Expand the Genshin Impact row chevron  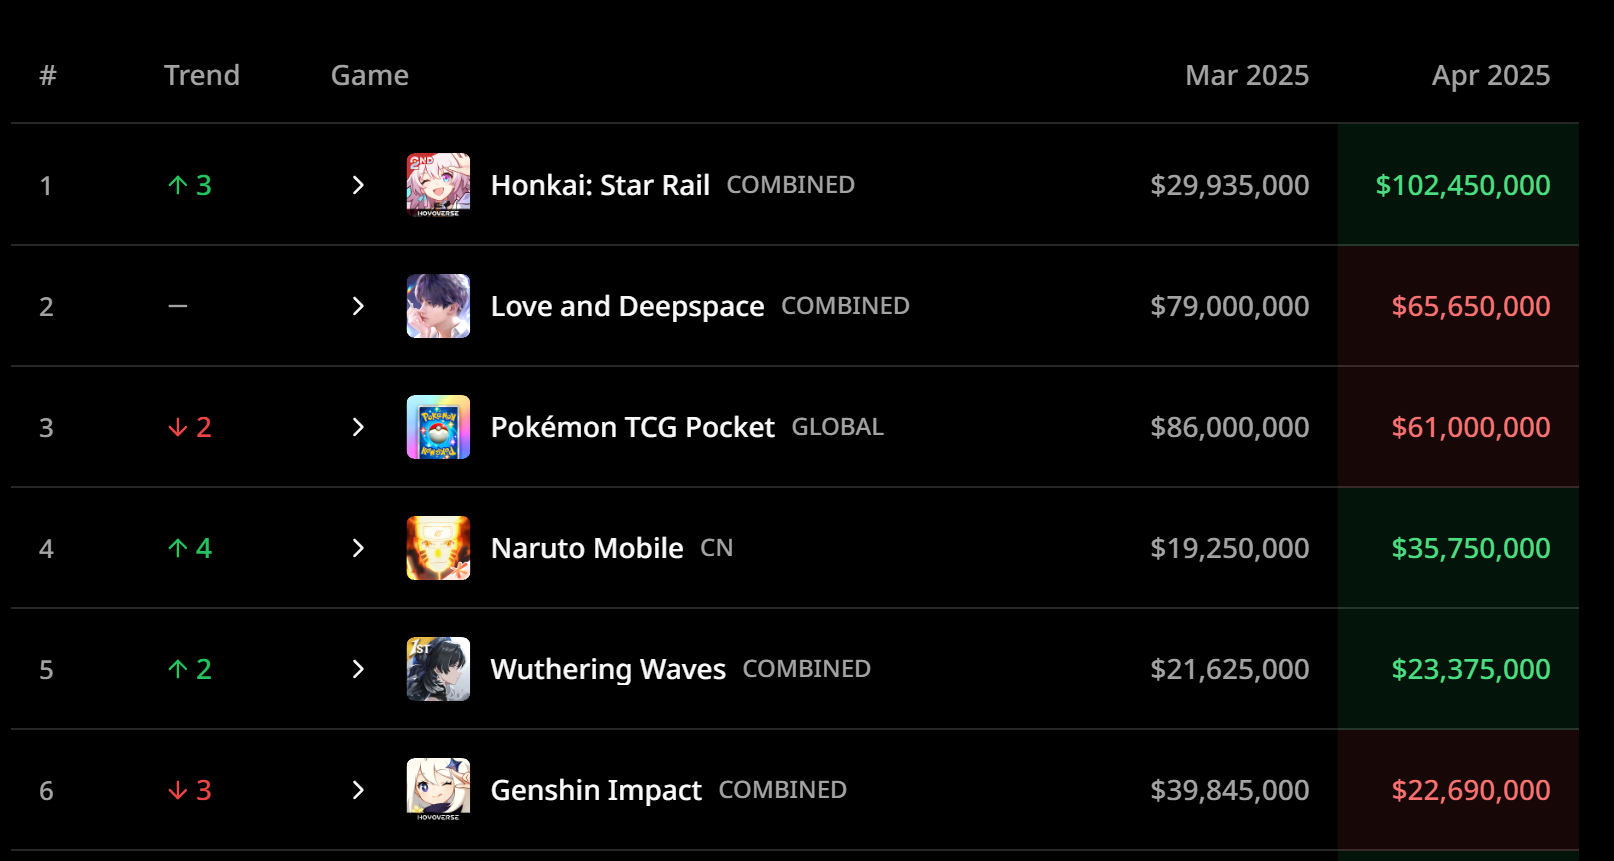click(358, 790)
